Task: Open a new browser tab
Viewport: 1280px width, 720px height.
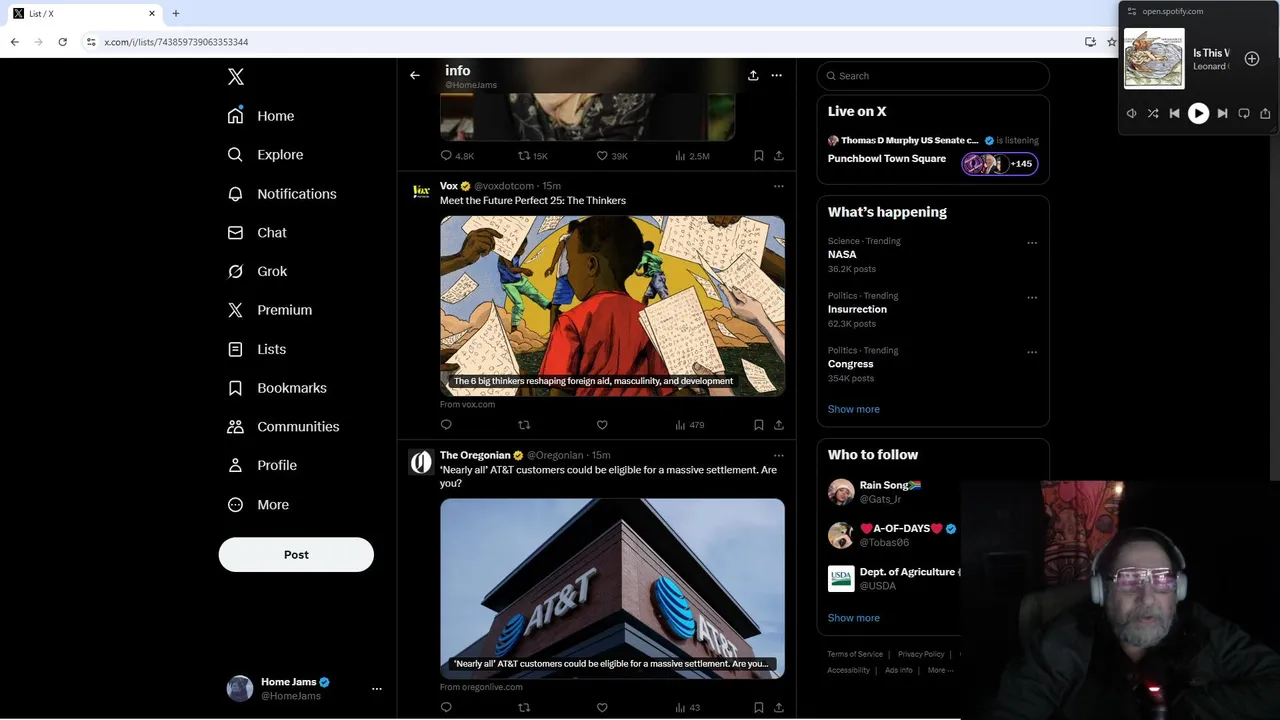Action: click(176, 14)
